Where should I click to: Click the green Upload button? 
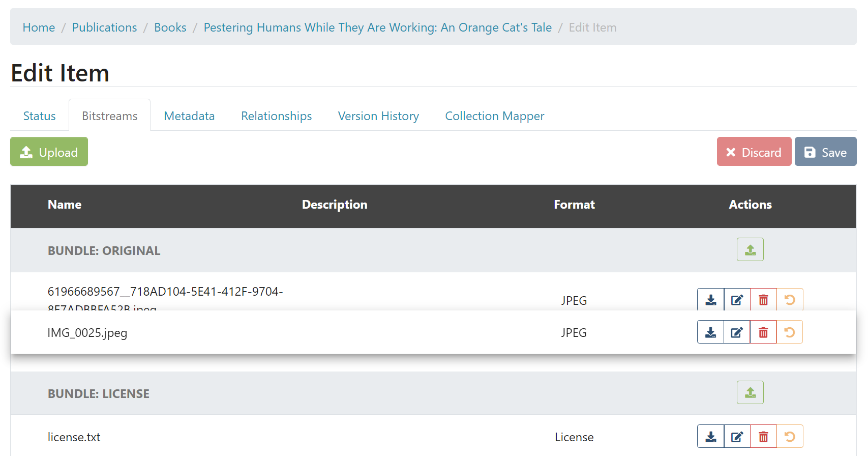49,152
